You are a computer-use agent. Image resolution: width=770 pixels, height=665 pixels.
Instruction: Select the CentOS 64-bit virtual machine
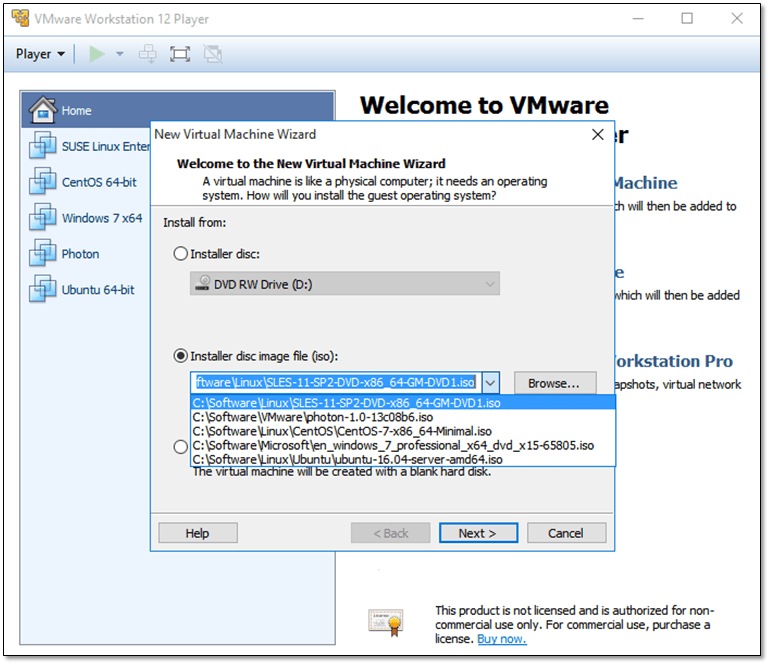click(86, 182)
